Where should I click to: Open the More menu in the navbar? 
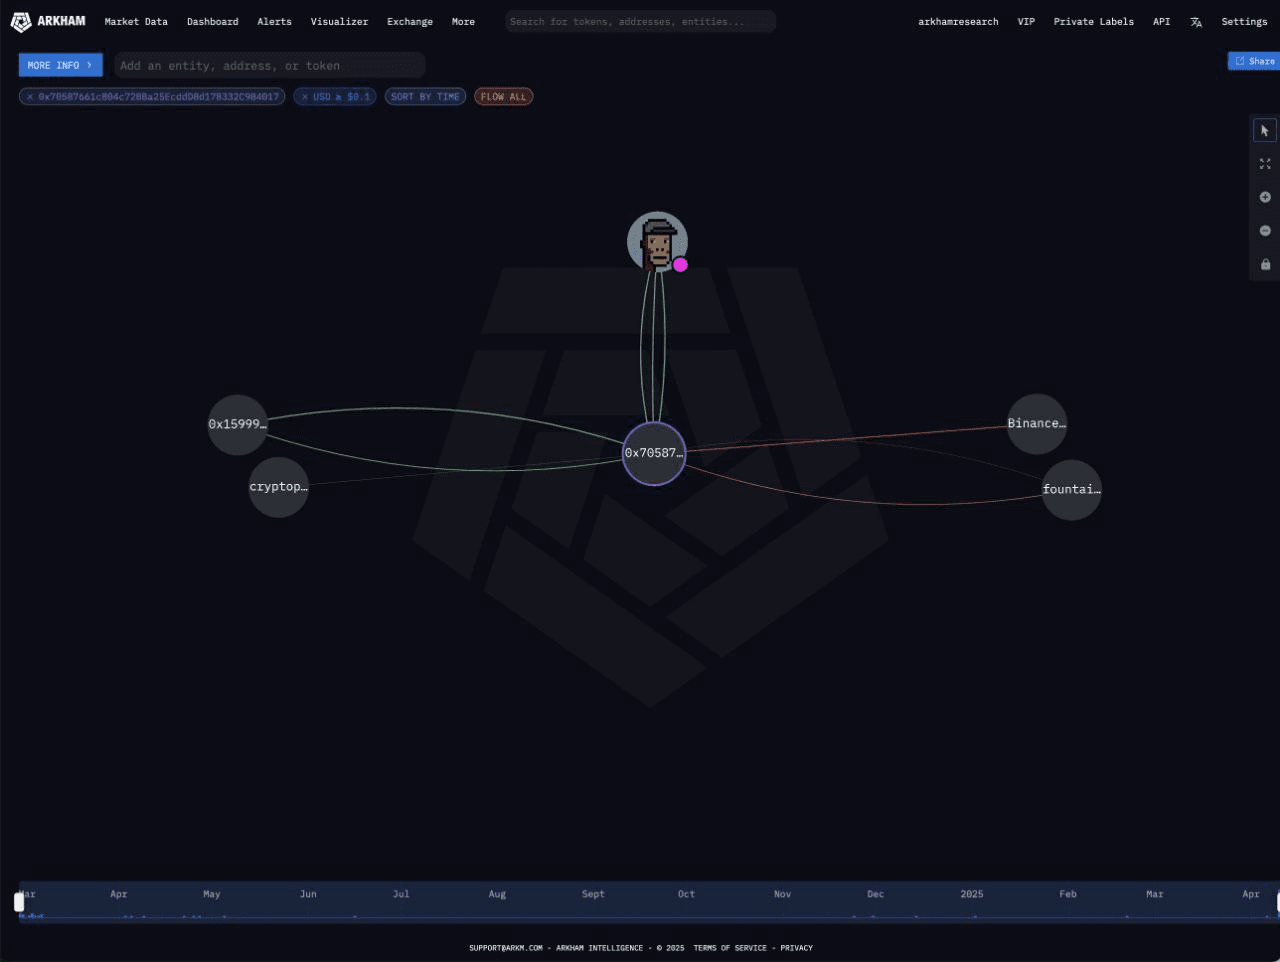(463, 21)
